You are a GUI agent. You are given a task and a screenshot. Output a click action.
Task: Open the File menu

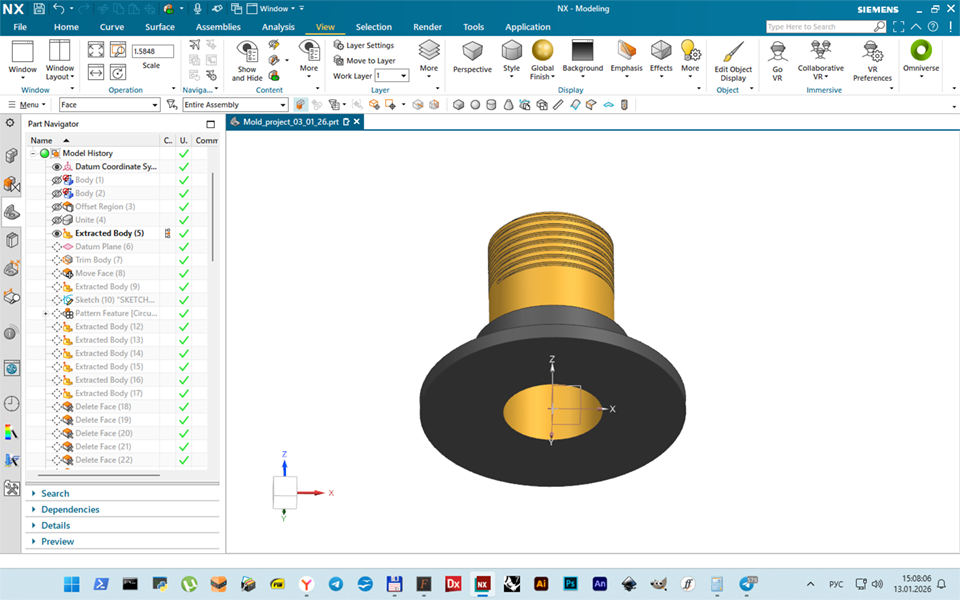(x=20, y=27)
